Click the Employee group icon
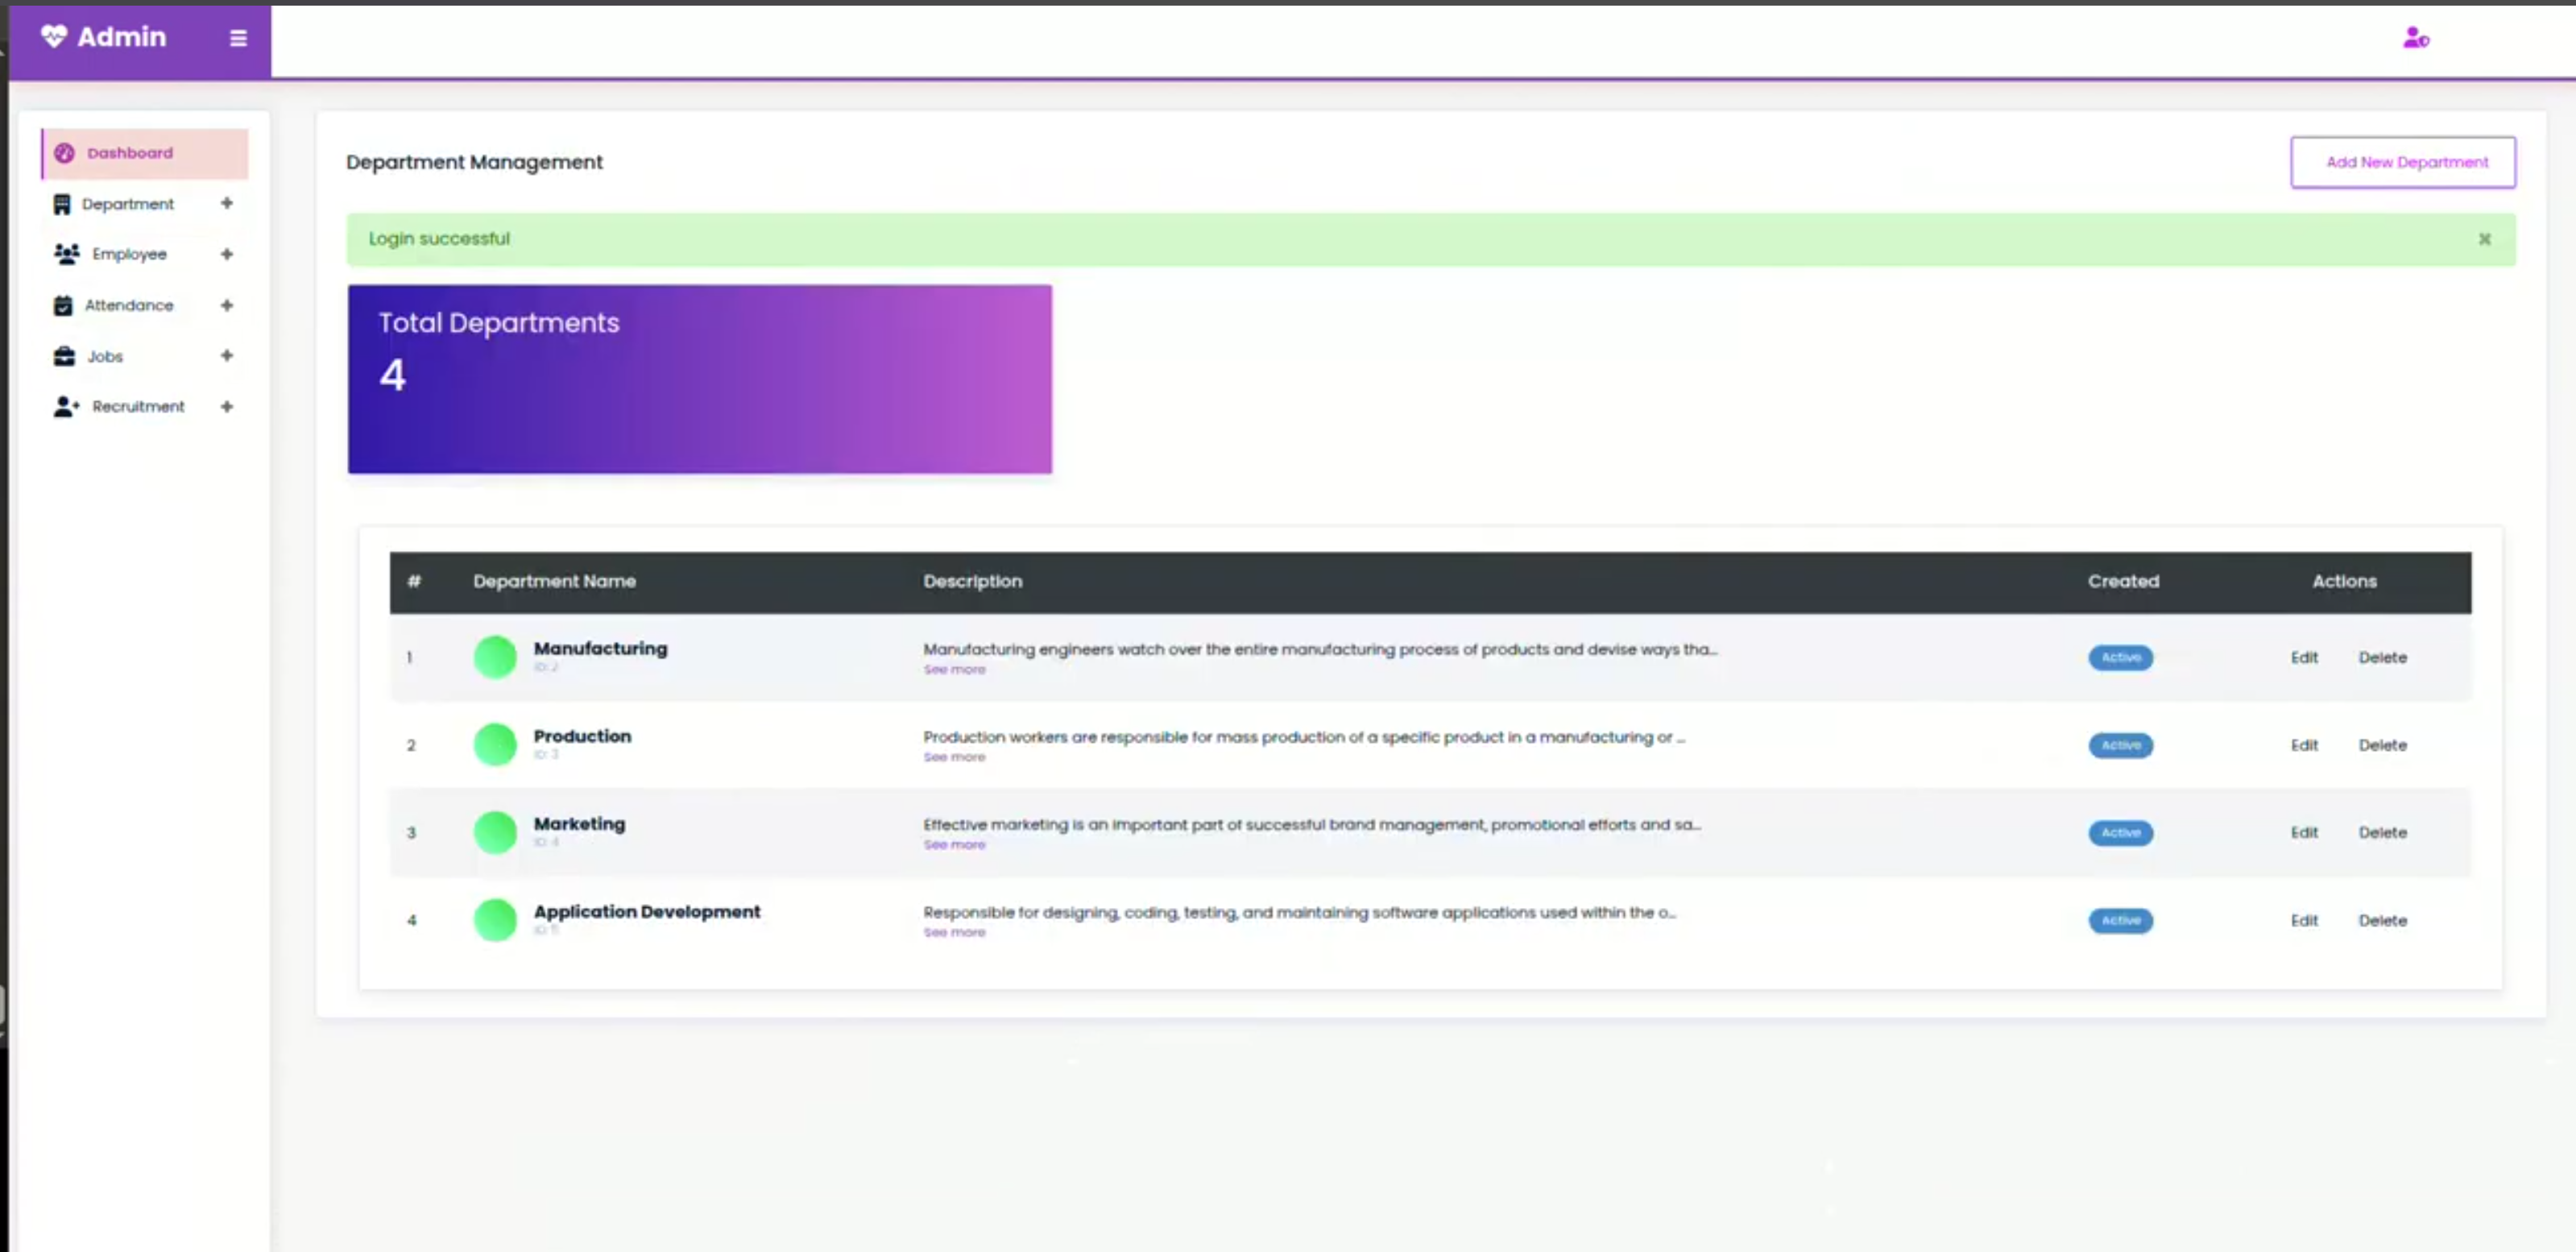 click(66, 254)
